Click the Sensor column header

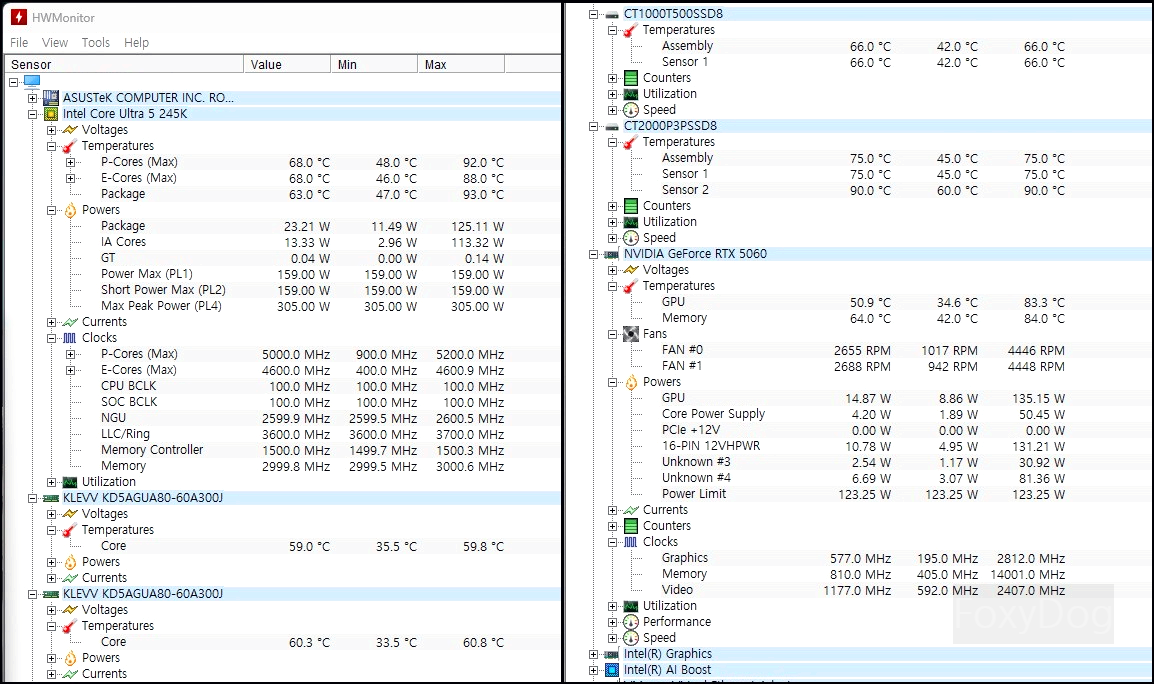point(124,65)
